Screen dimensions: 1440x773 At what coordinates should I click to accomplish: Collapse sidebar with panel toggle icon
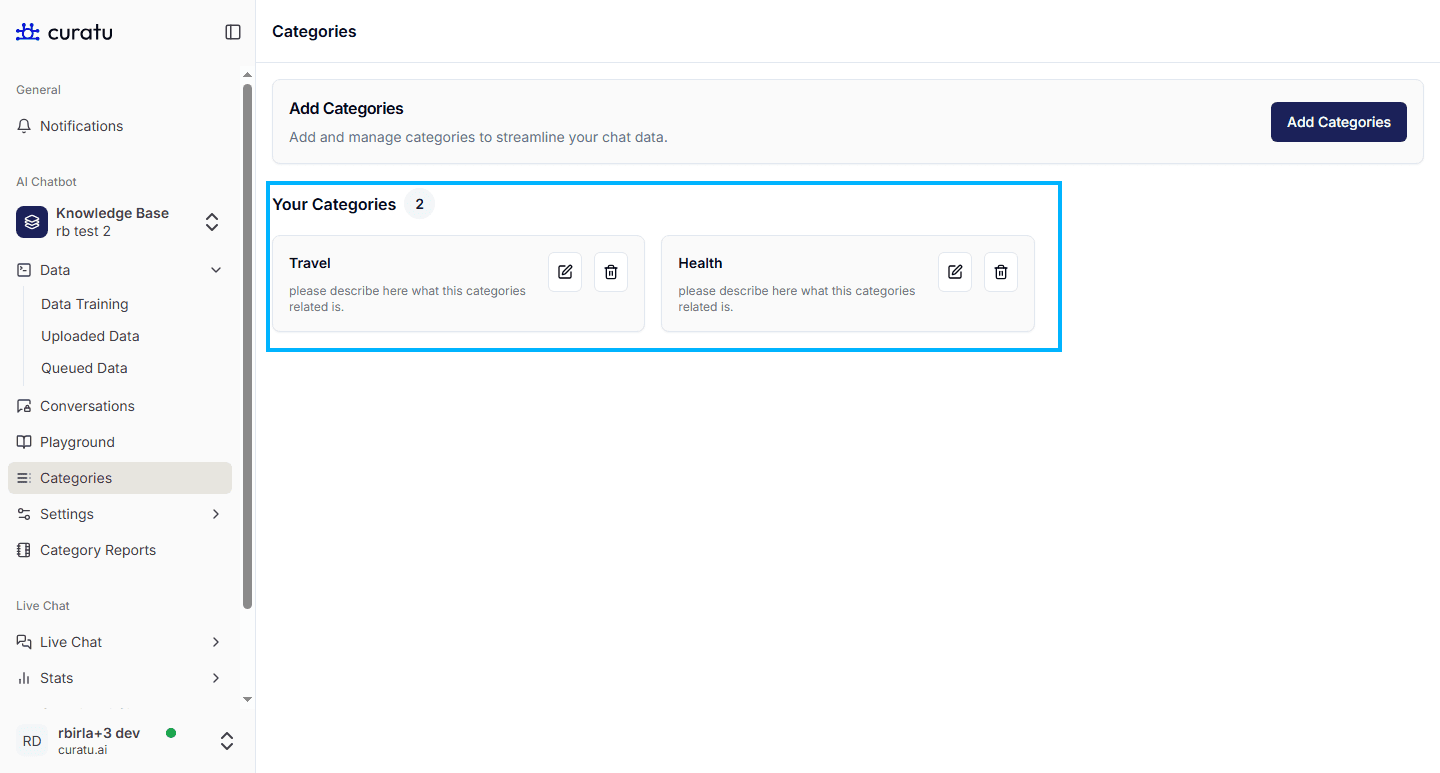click(x=233, y=32)
